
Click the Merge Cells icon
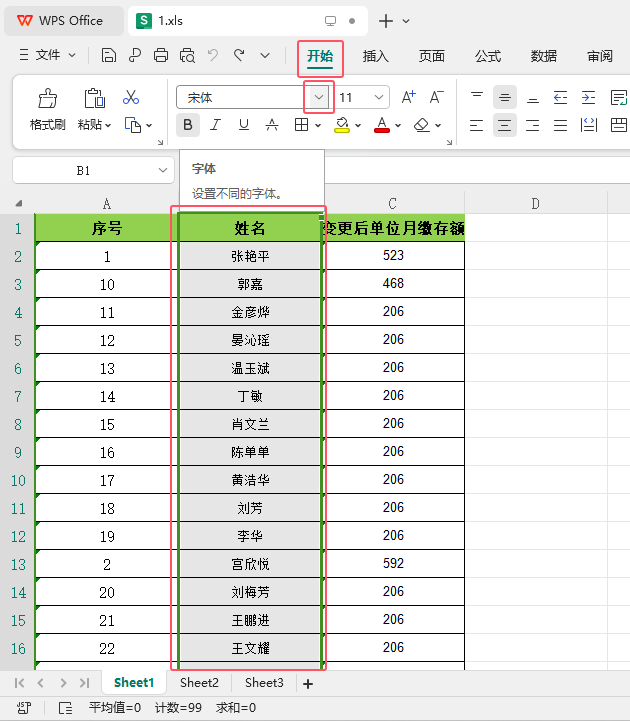(x=619, y=125)
